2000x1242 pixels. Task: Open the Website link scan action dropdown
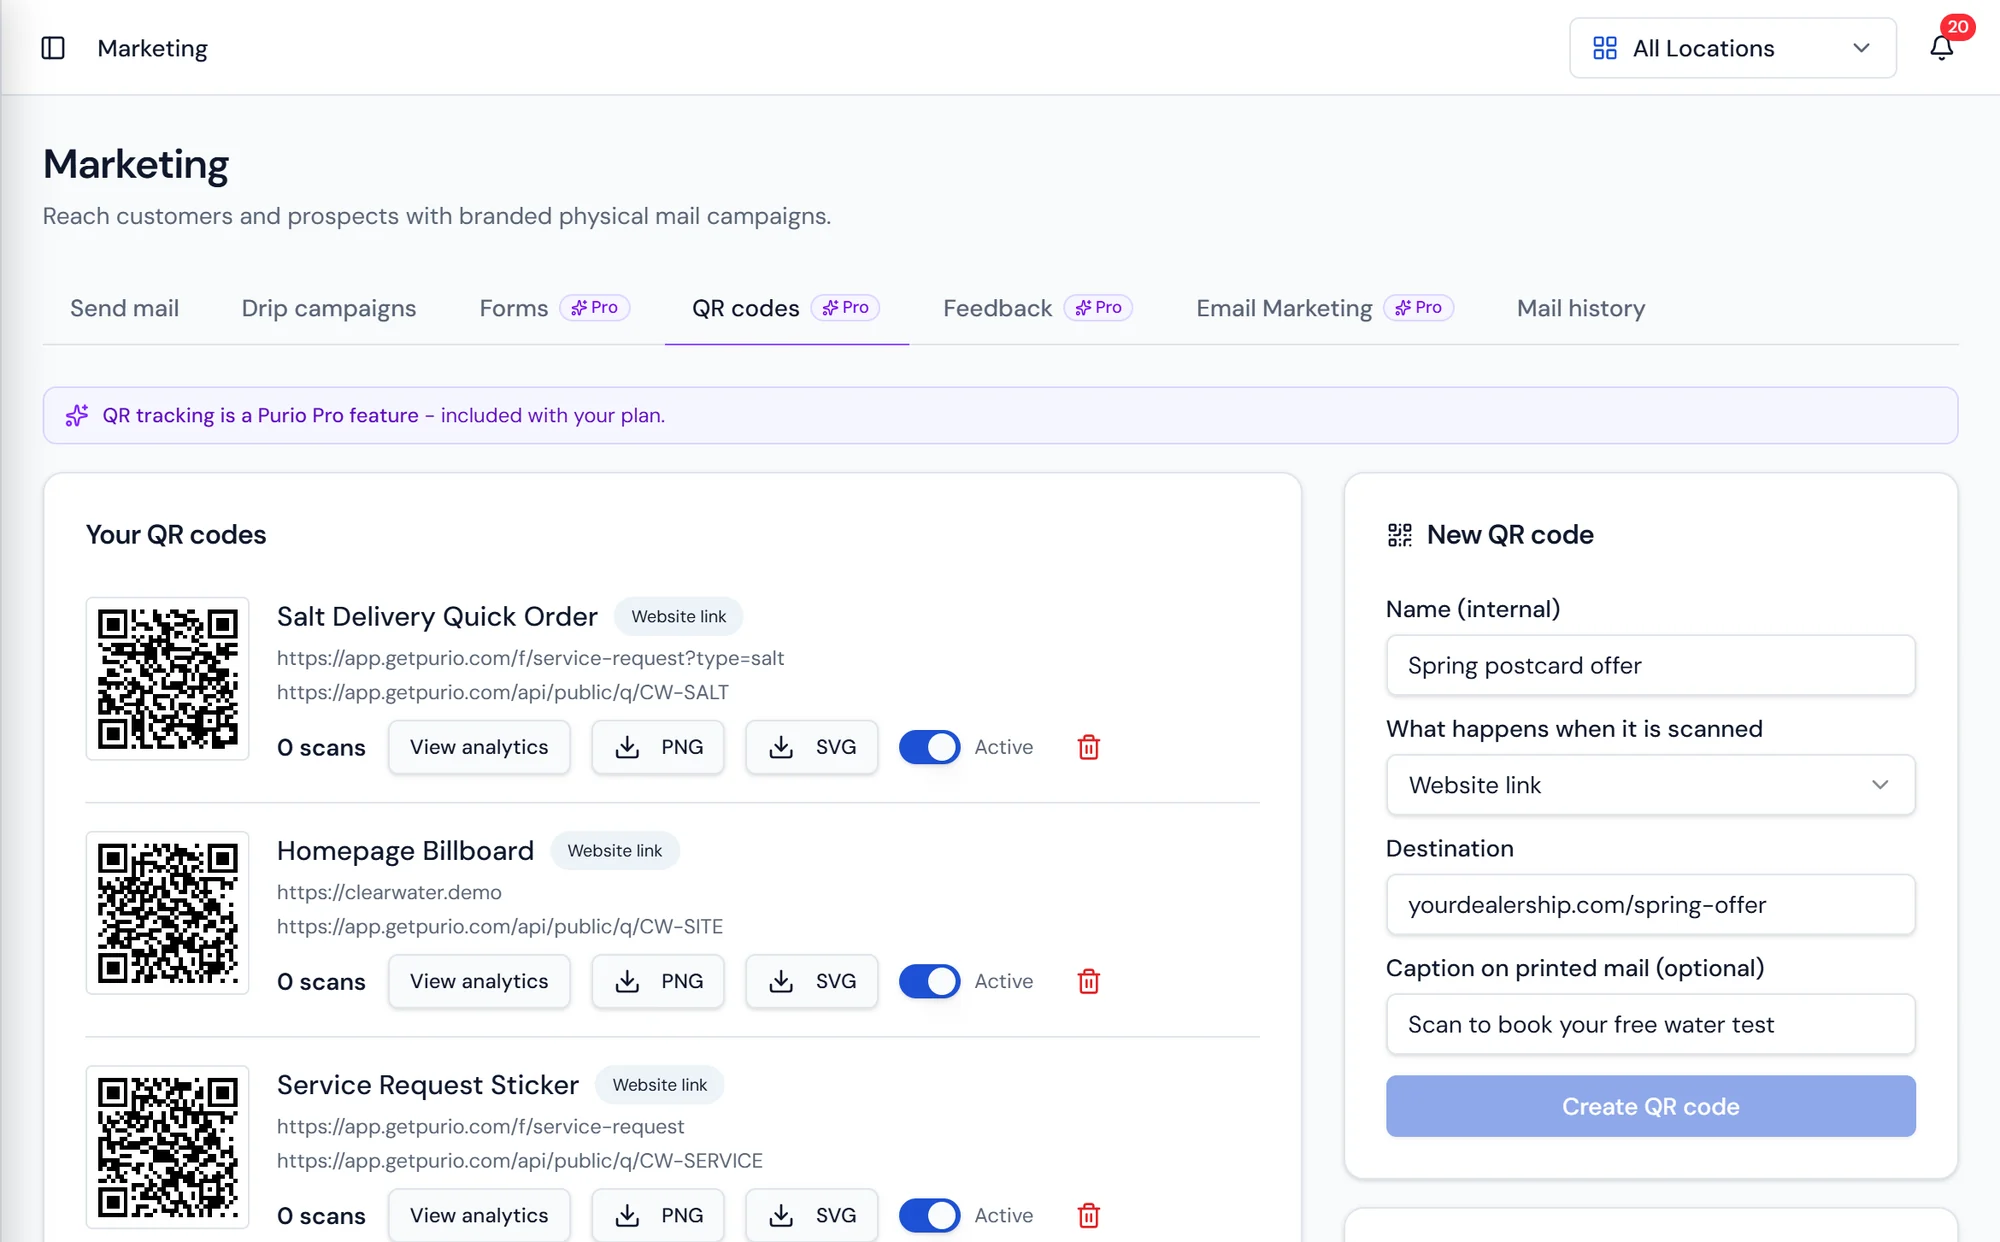pos(1651,785)
